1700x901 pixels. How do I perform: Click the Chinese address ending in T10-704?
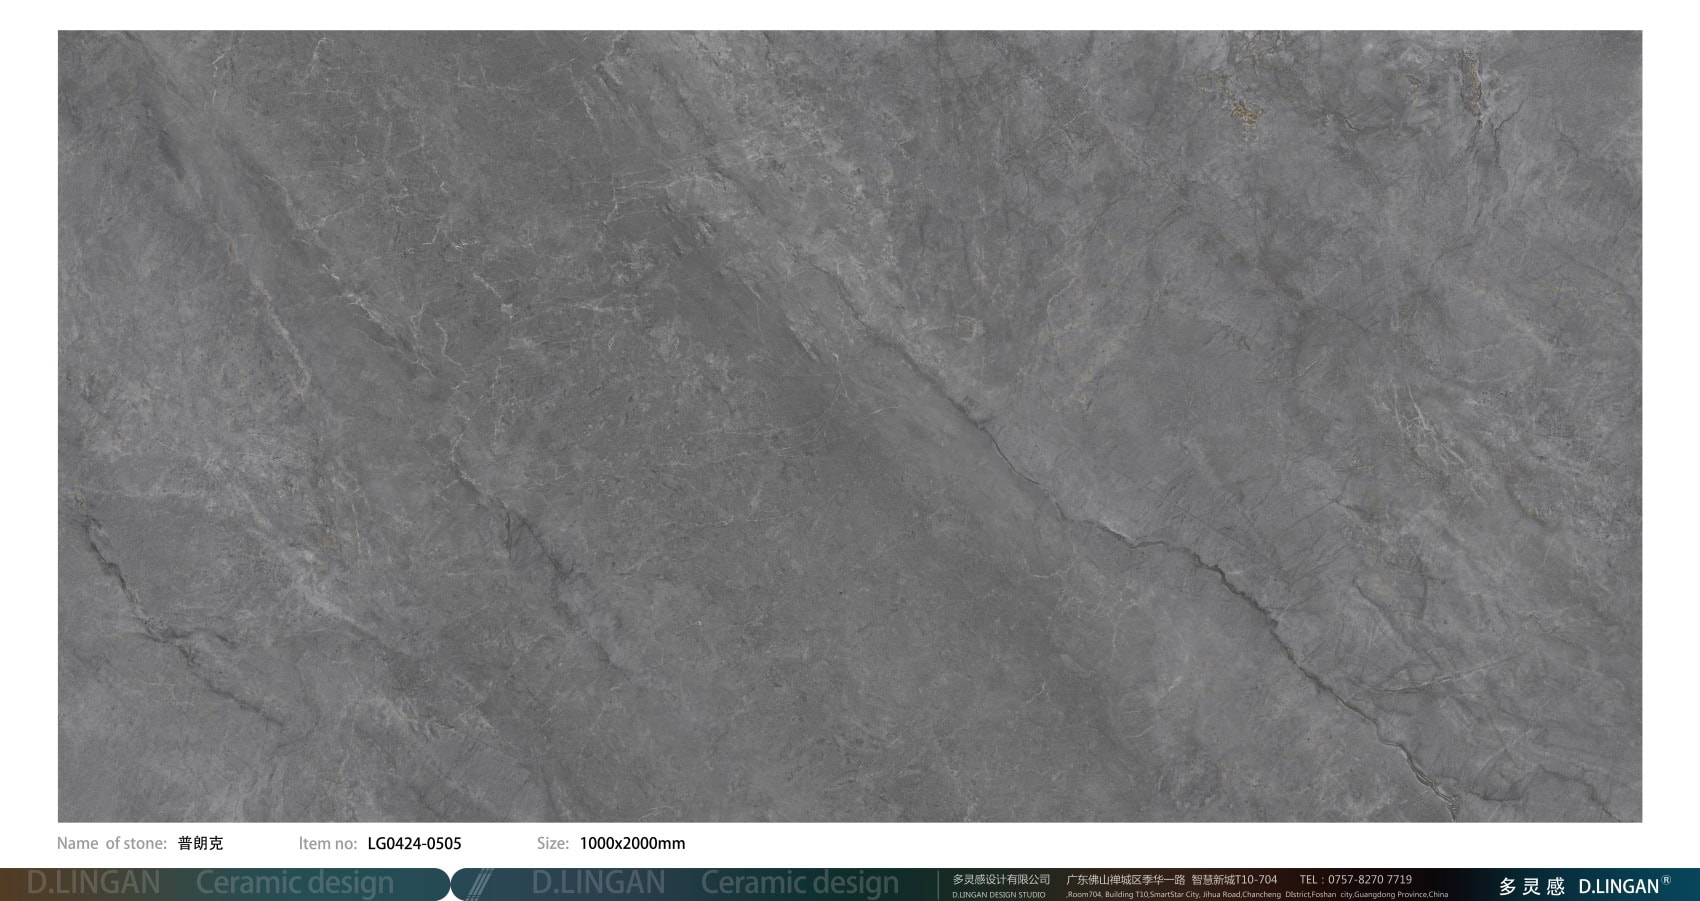pyautogui.click(x=1171, y=879)
